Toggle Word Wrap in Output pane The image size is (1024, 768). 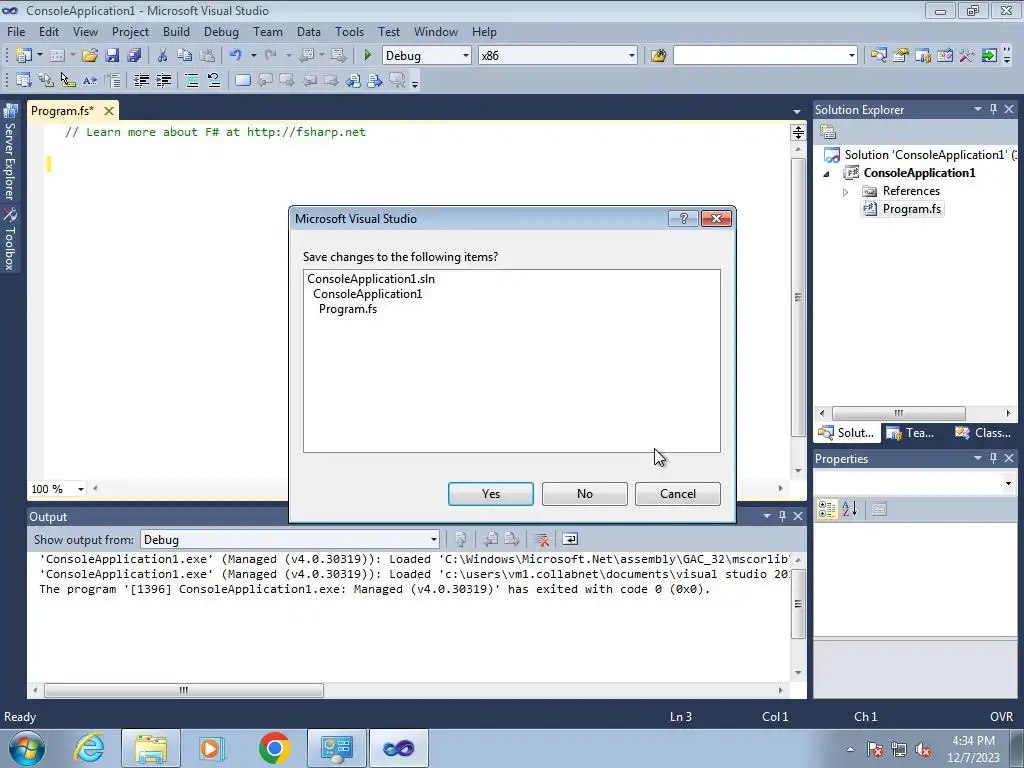tap(570, 539)
